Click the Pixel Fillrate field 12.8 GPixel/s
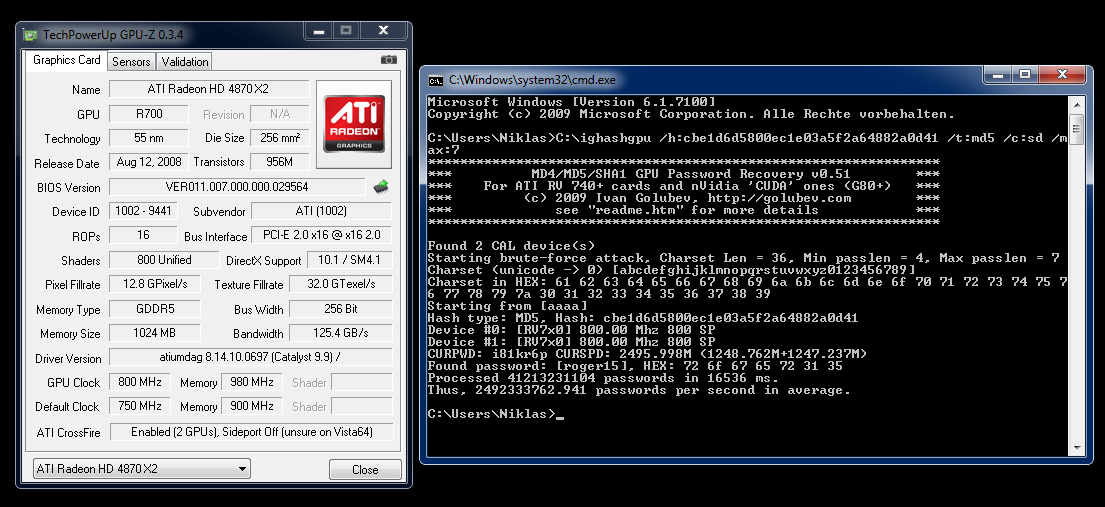 point(154,284)
